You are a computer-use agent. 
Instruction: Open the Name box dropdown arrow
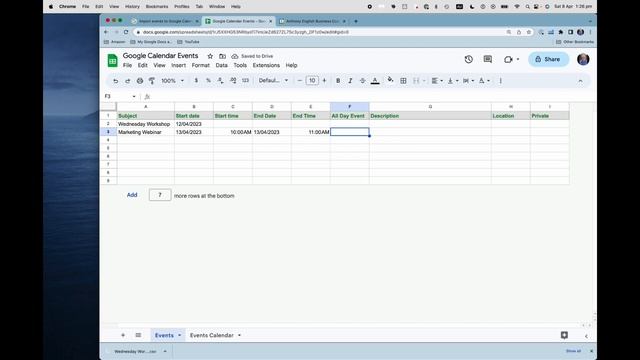point(134,96)
